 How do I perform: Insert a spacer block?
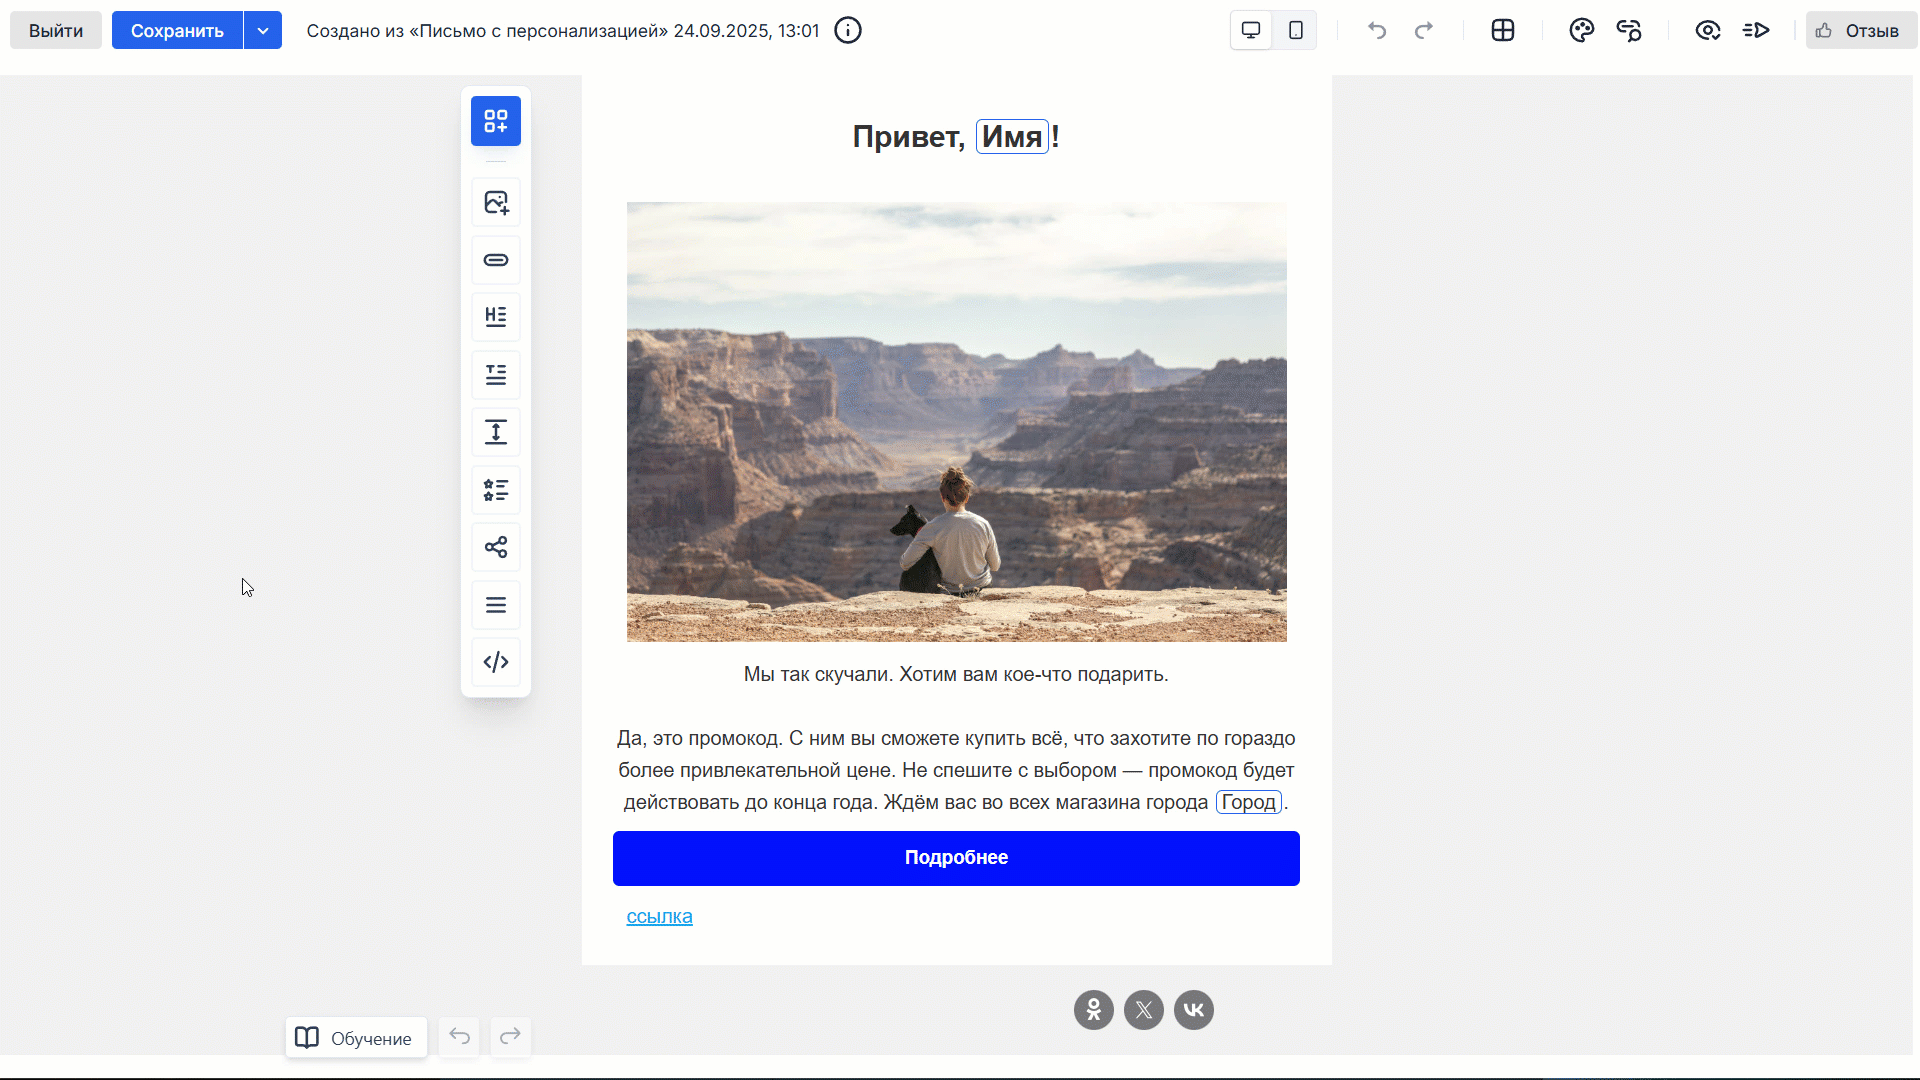coord(496,432)
